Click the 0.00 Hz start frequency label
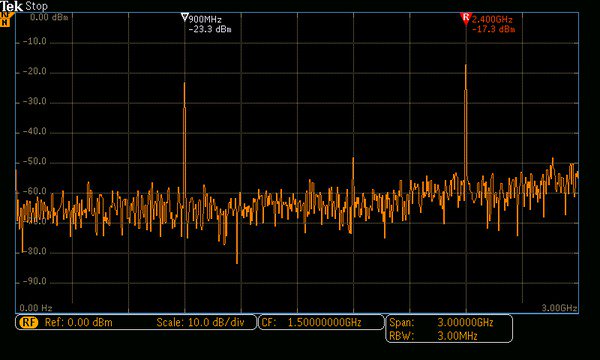This screenshot has height=360, width=600. pyautogui.click(x=36, y=308)
